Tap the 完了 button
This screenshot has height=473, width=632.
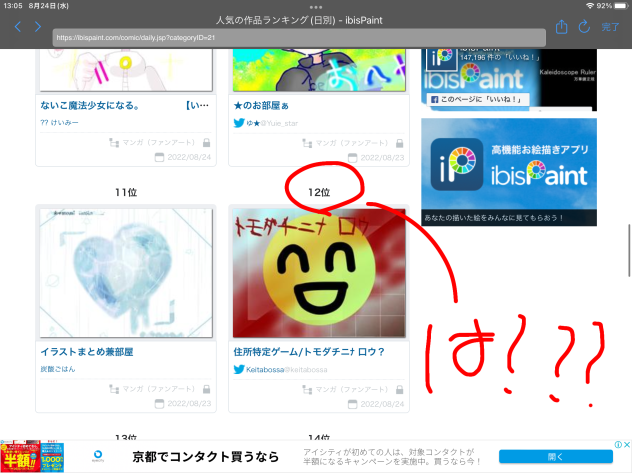click(x=610, y=27)
